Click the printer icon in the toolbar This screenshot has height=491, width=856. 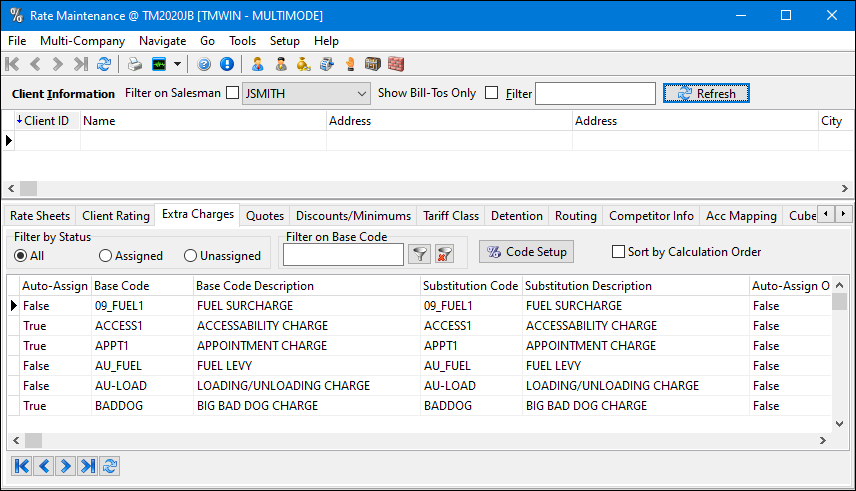point(134,64)
